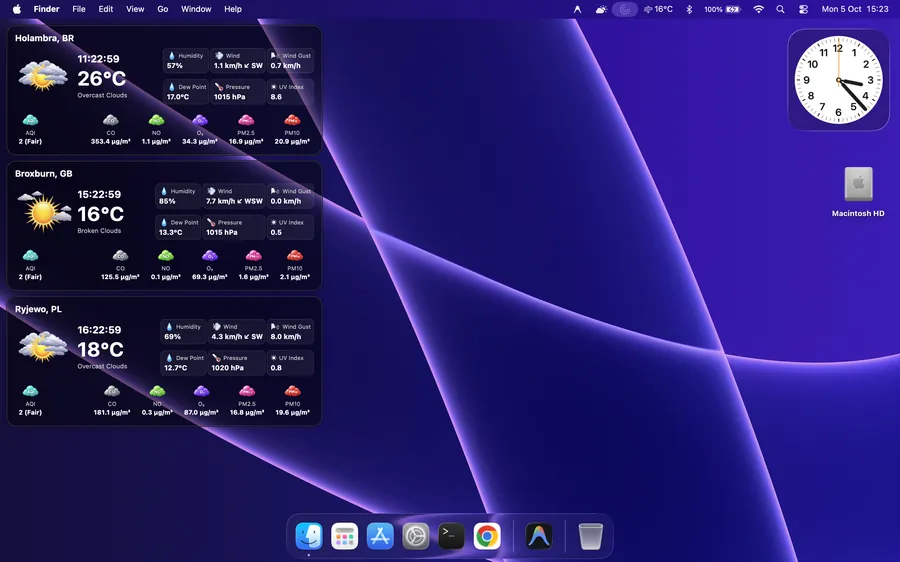Click the Ryjewo, PL location title
Viewport: 900px width, 562px height.
coord(38,309)
